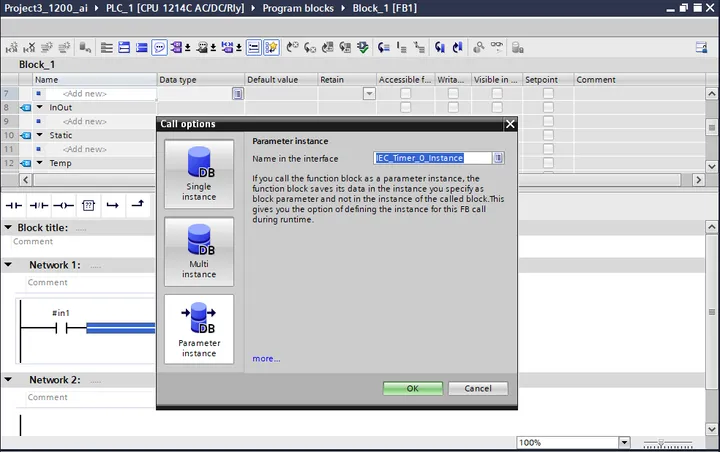This screenshot has height=452, width=720.
Task: Insert an empty box instruction
Action: [x=88, y=205]
